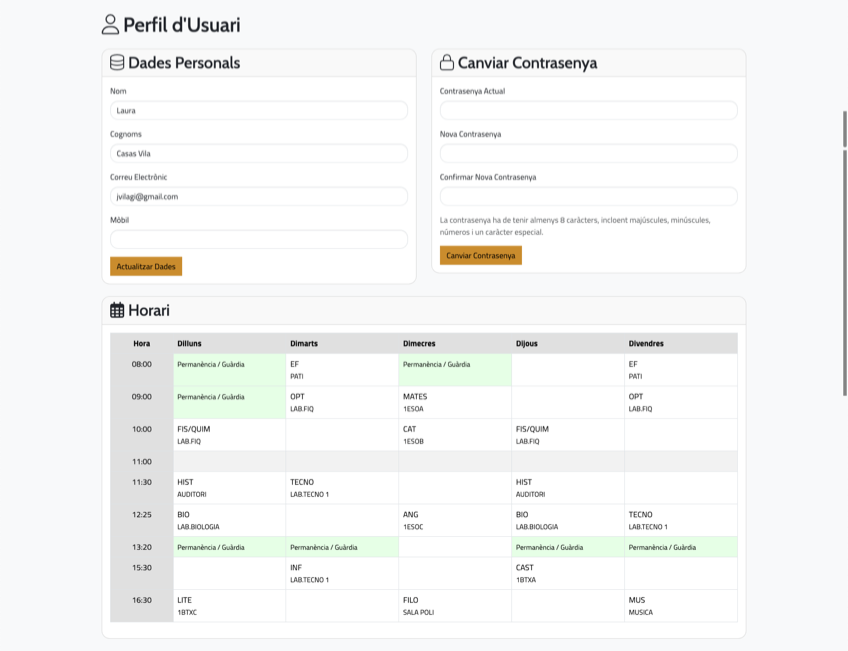Edit the Cognoms field with Casas Vila

click(x=258, y=154)
